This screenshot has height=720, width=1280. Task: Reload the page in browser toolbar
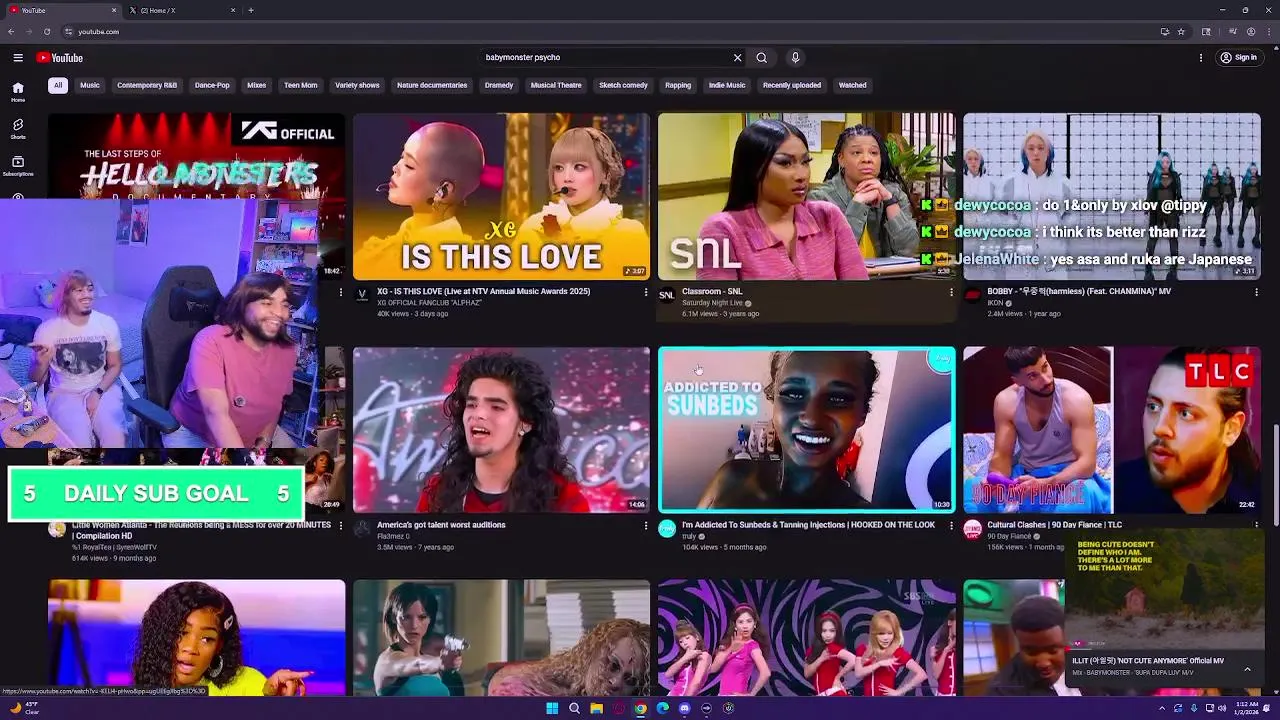click(47, 32)
